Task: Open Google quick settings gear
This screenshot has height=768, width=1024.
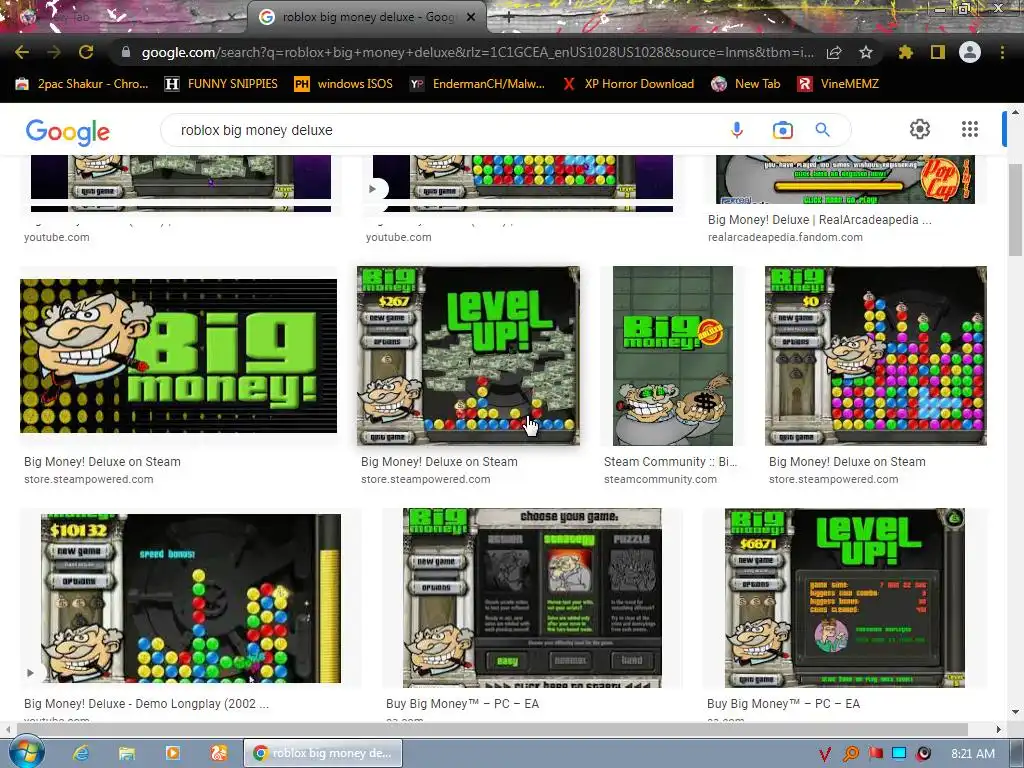Action: tap(920, 129)
